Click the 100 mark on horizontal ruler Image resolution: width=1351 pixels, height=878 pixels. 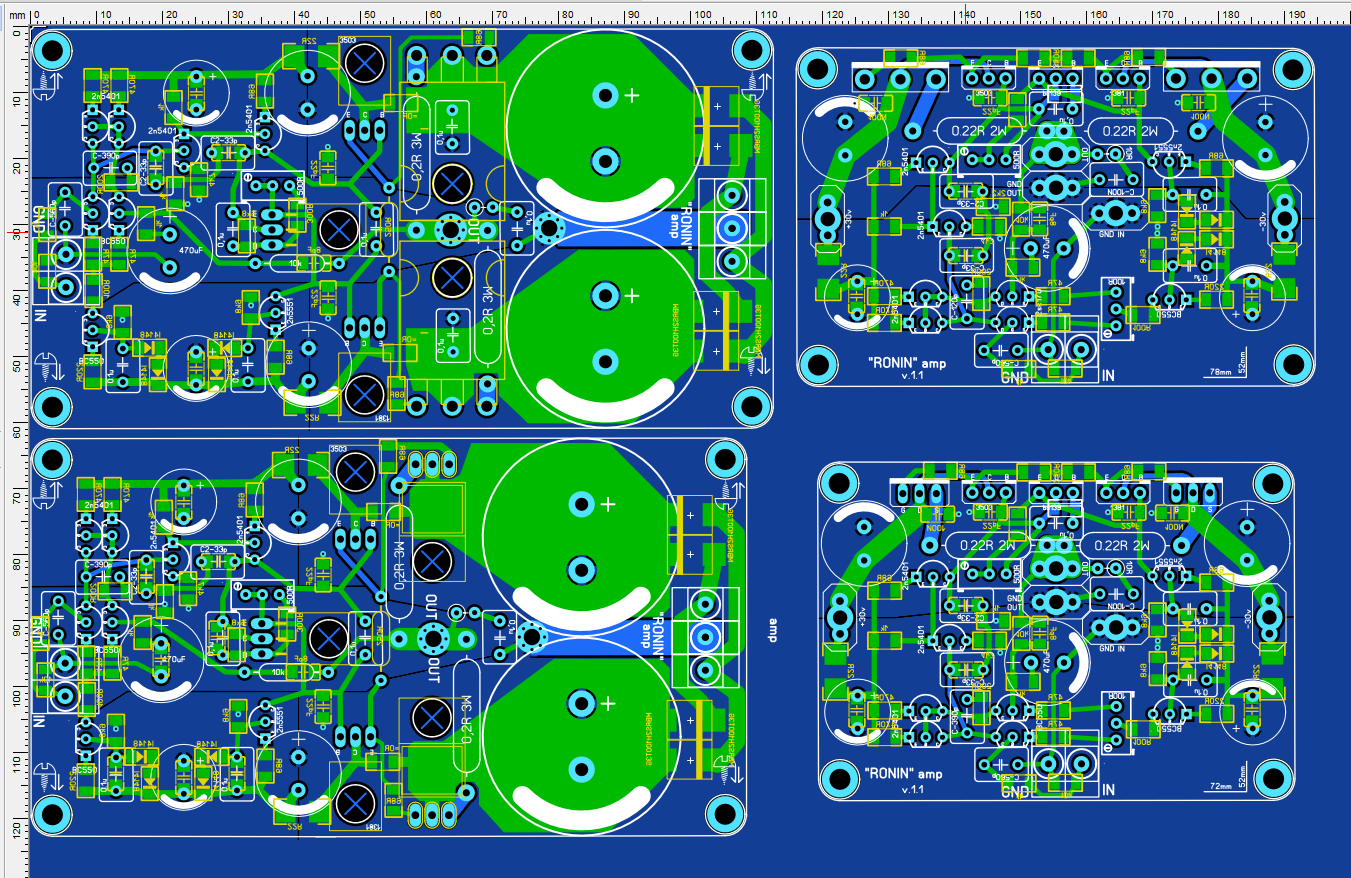[702, 15]
